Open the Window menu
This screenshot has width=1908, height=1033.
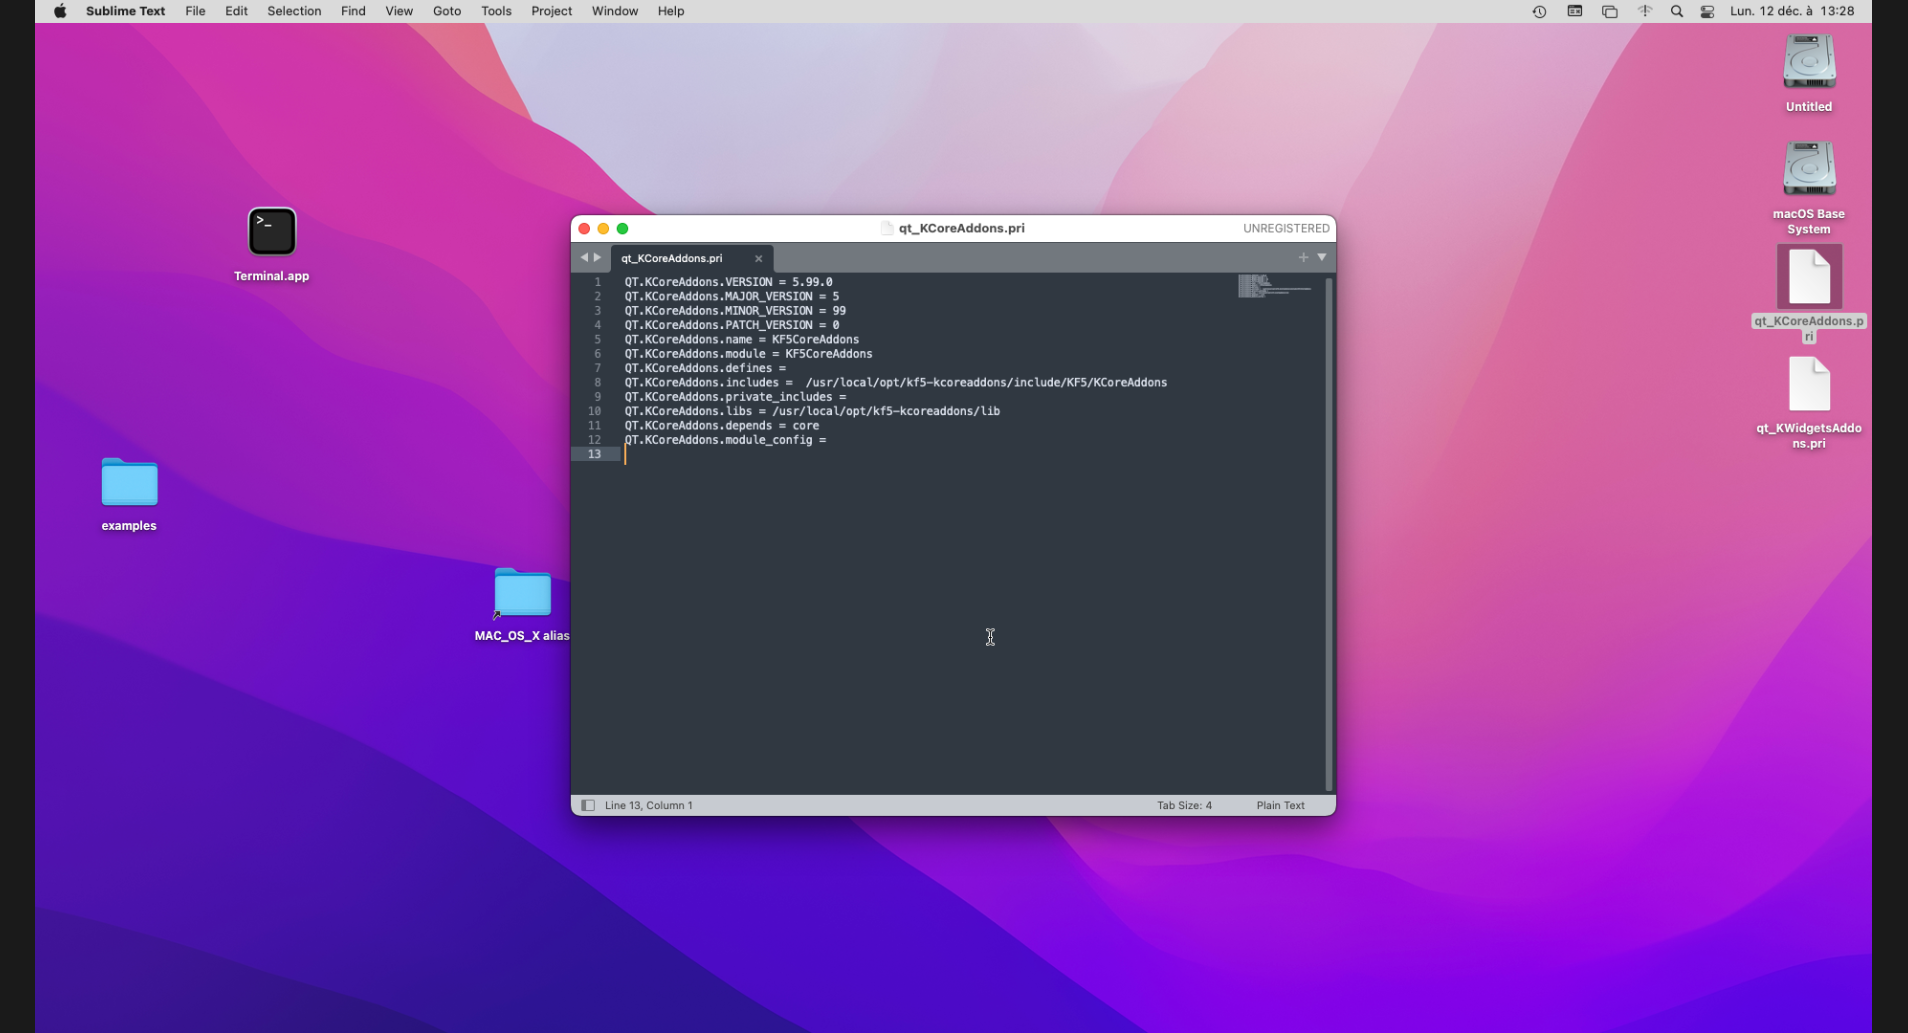click(x=615, y=11)
